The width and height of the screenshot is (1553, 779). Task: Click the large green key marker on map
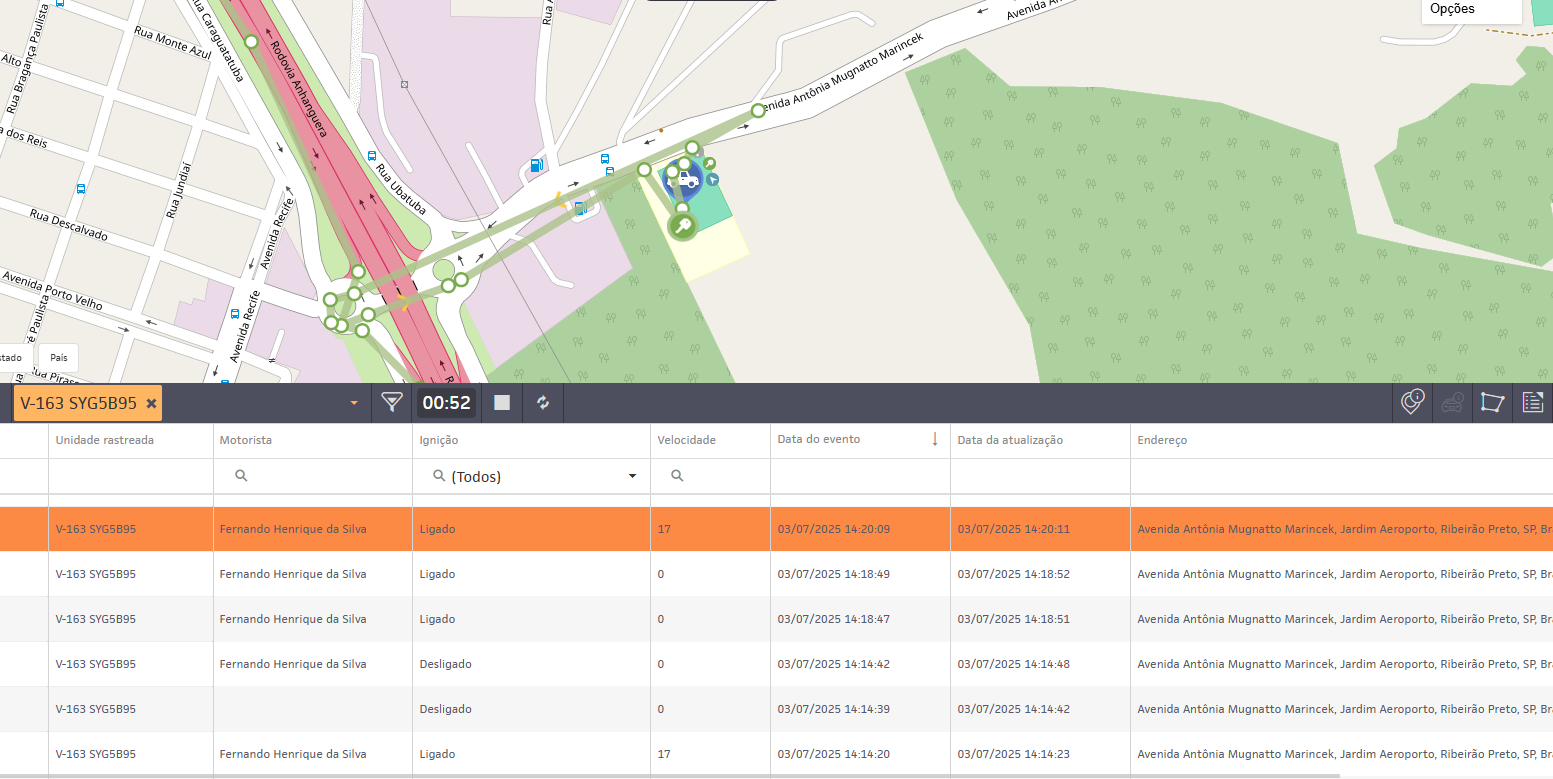tap(683, 227)
